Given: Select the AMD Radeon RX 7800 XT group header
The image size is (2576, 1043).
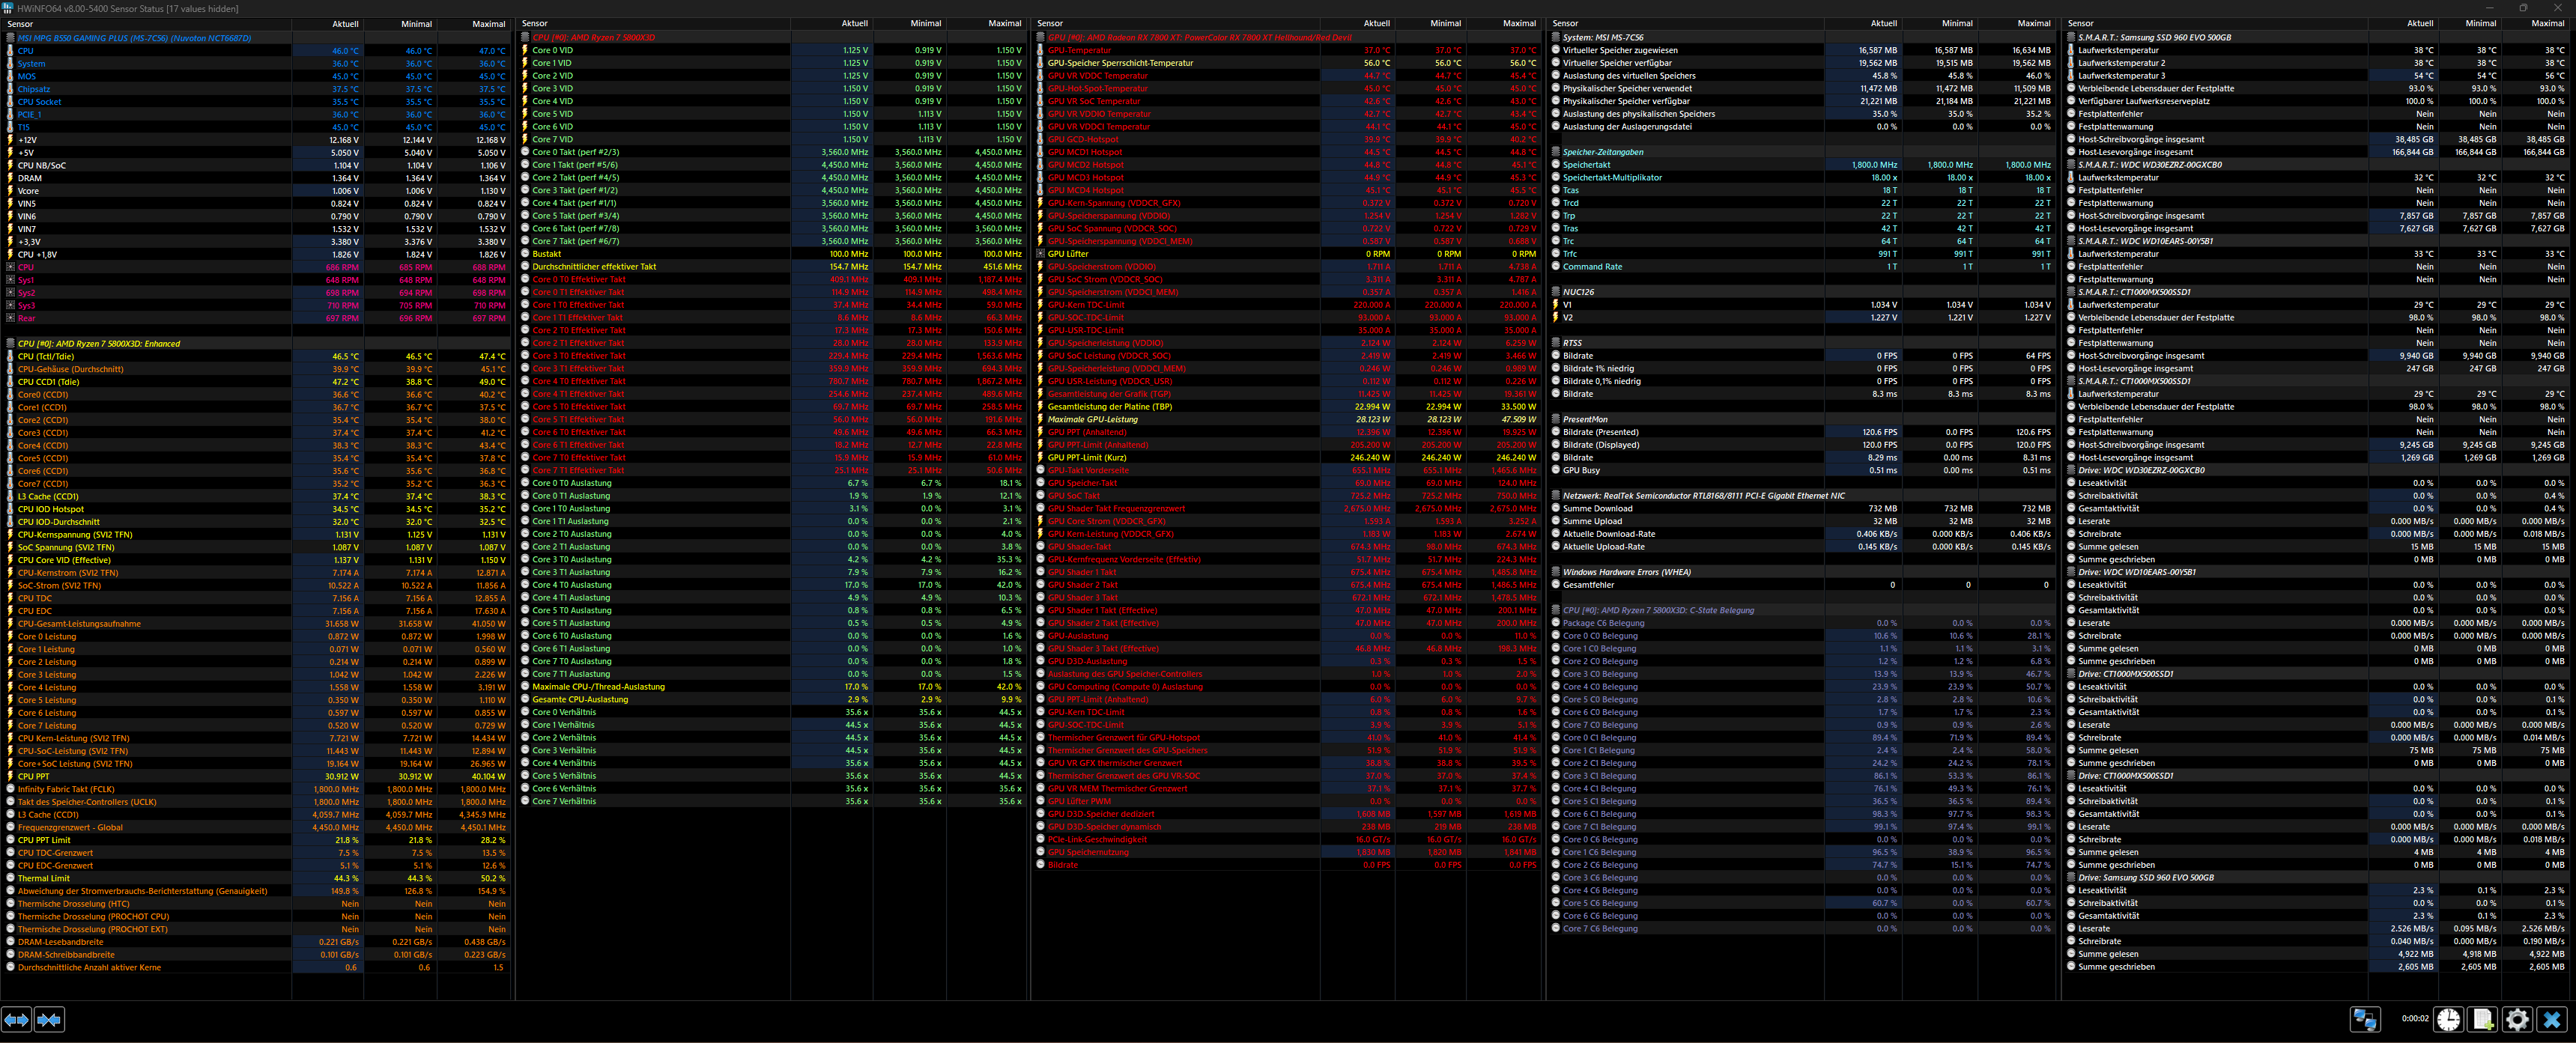Looking at the screenshot, I should coord(1199,37).
